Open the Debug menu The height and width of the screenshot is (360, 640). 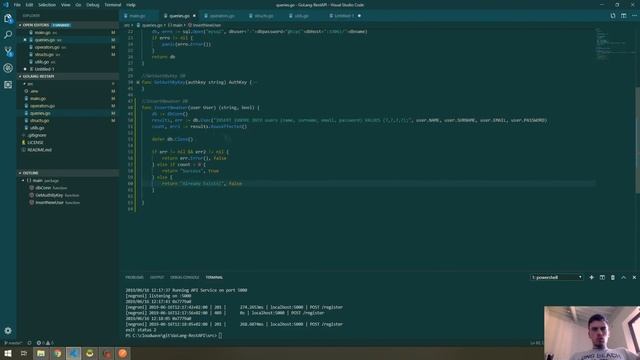click(x=93, y=5)
